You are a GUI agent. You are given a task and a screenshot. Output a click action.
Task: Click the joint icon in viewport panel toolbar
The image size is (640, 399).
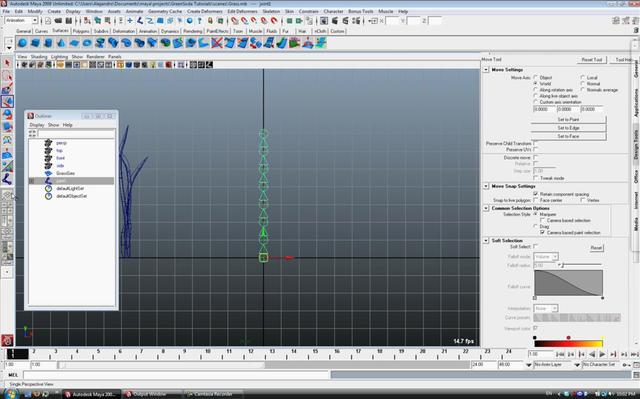pyautogui.click(x=209, y=65)
